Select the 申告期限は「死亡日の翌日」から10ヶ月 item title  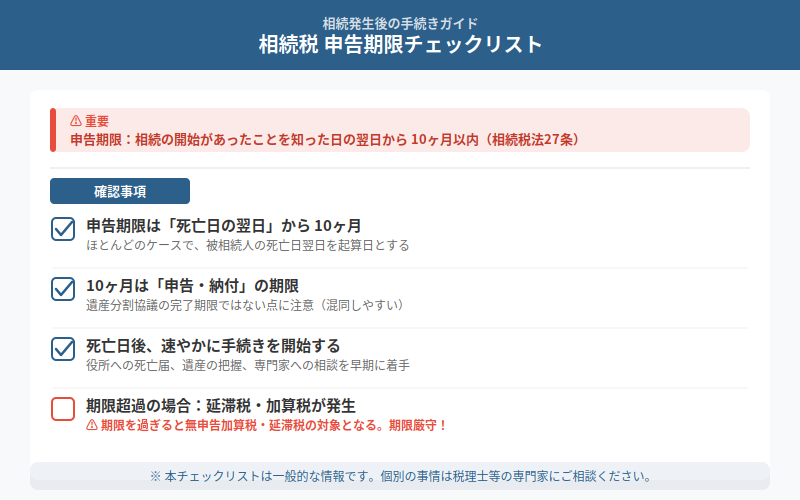coord(223,225)
